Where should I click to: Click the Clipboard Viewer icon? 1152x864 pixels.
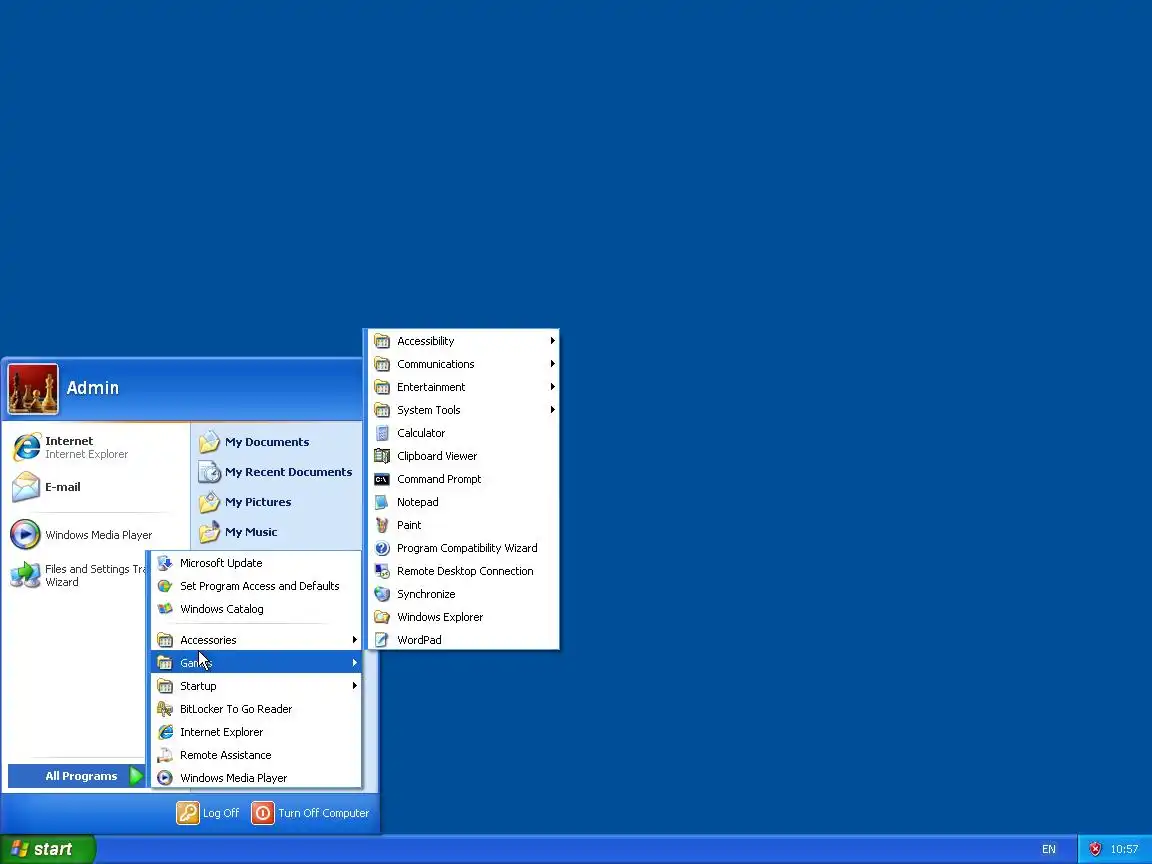click(382, 456)
